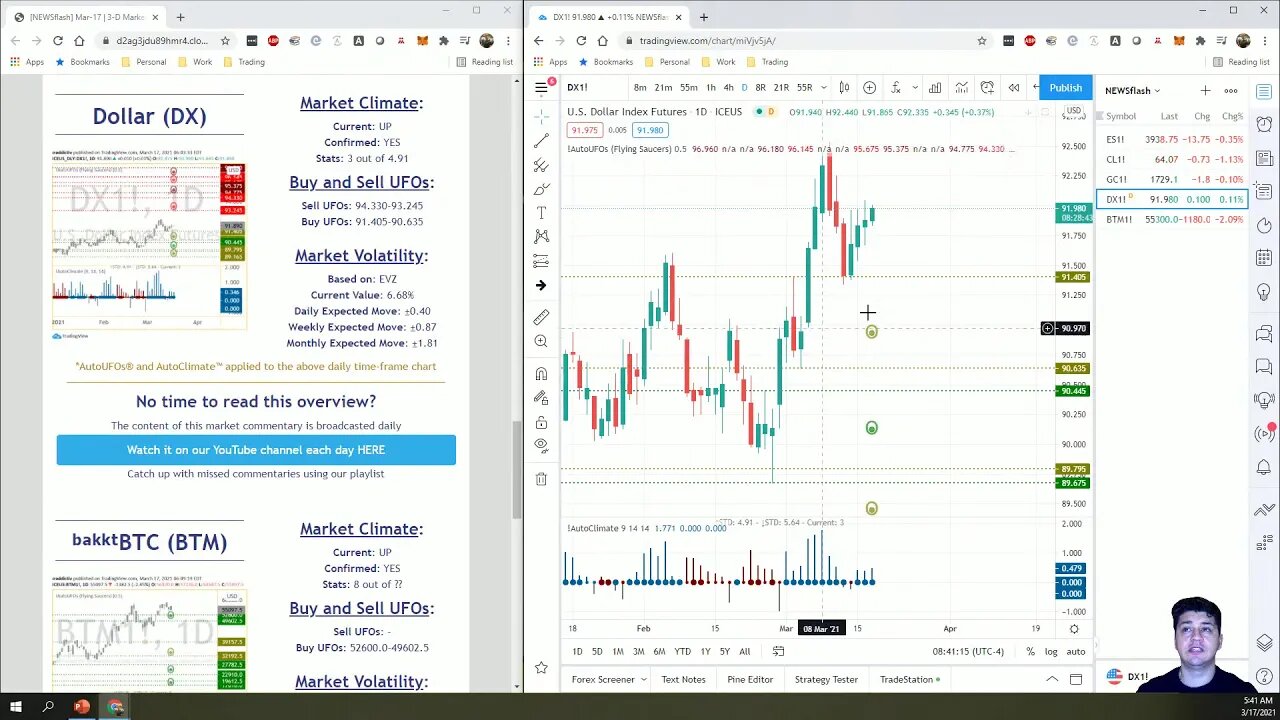Add symbol to watchlist plus icon
The image size is (1280, 720).
(1205, 91)
